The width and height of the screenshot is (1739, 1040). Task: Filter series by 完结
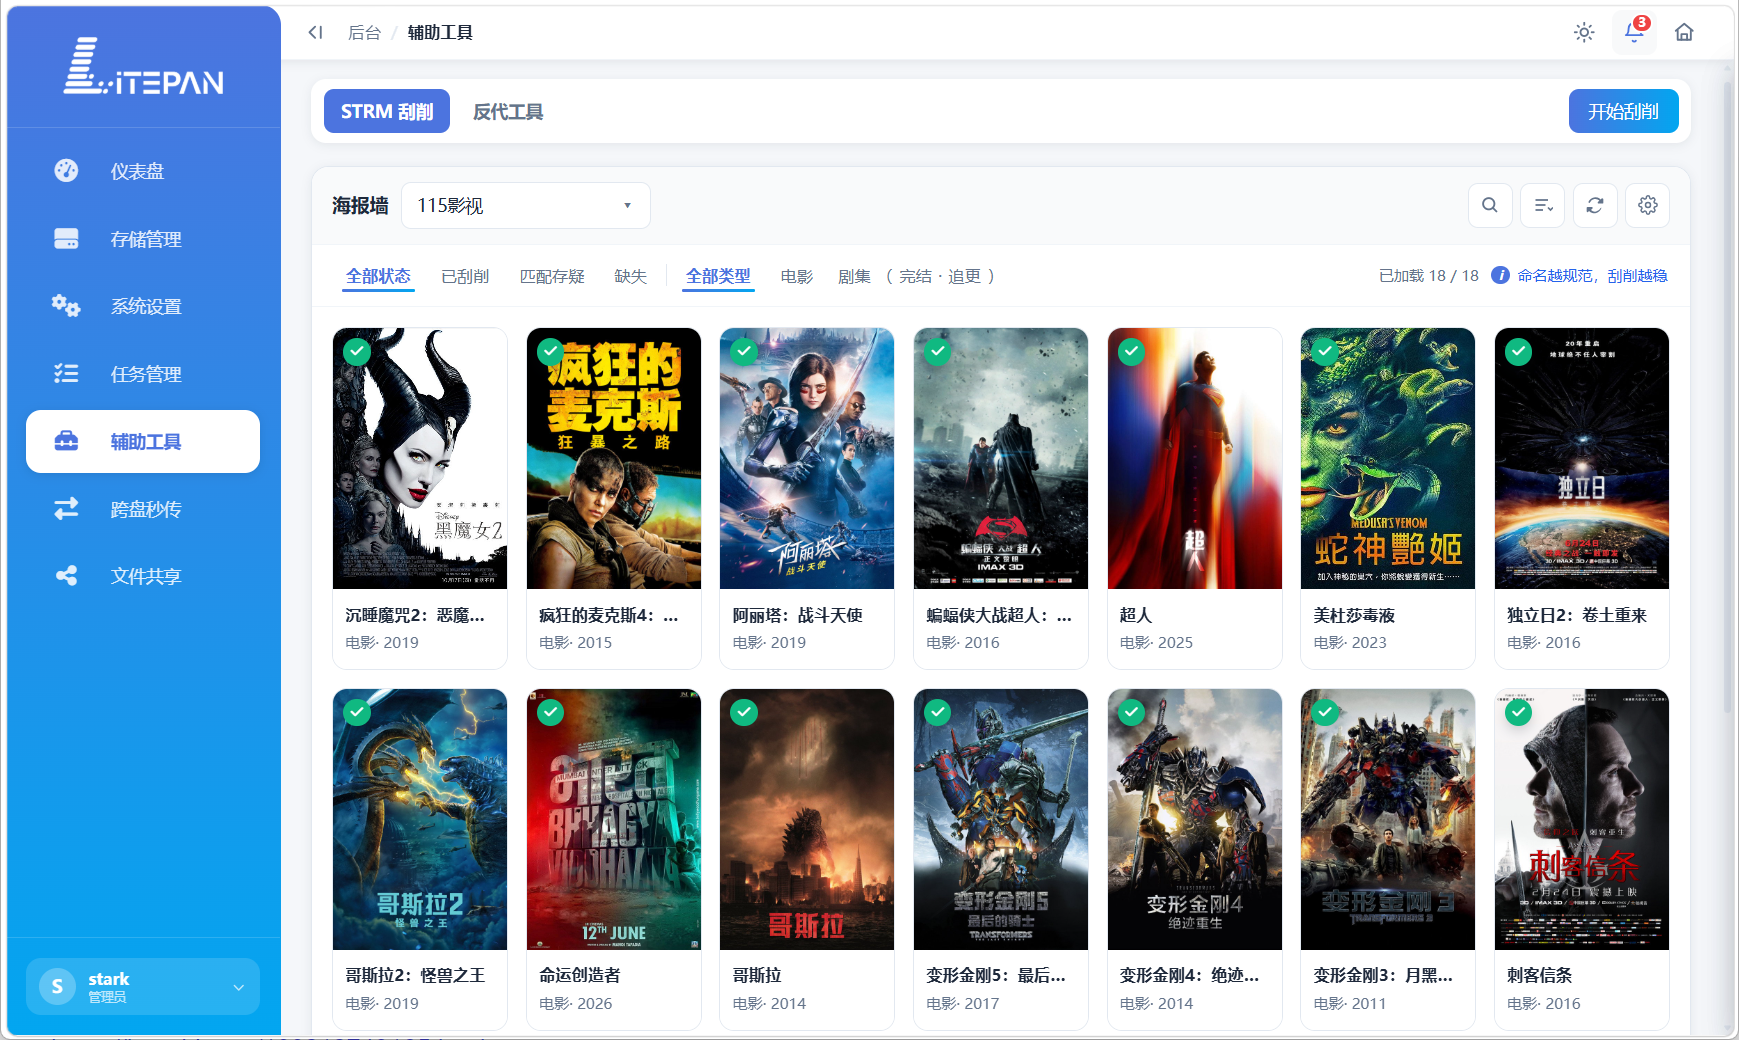(915, 276)
